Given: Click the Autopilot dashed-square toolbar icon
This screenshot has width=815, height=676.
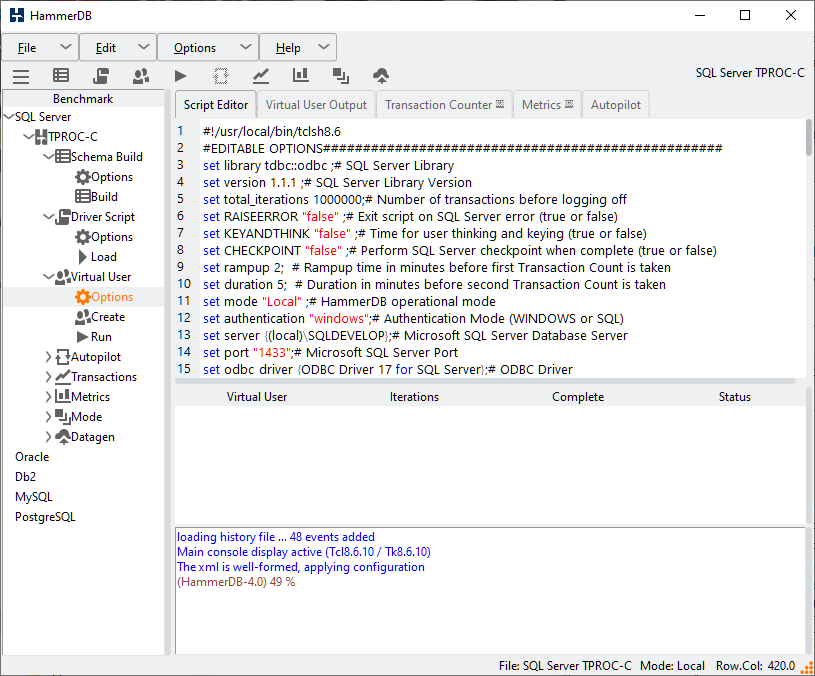Looking at the screenshot, I should (221, 76).
